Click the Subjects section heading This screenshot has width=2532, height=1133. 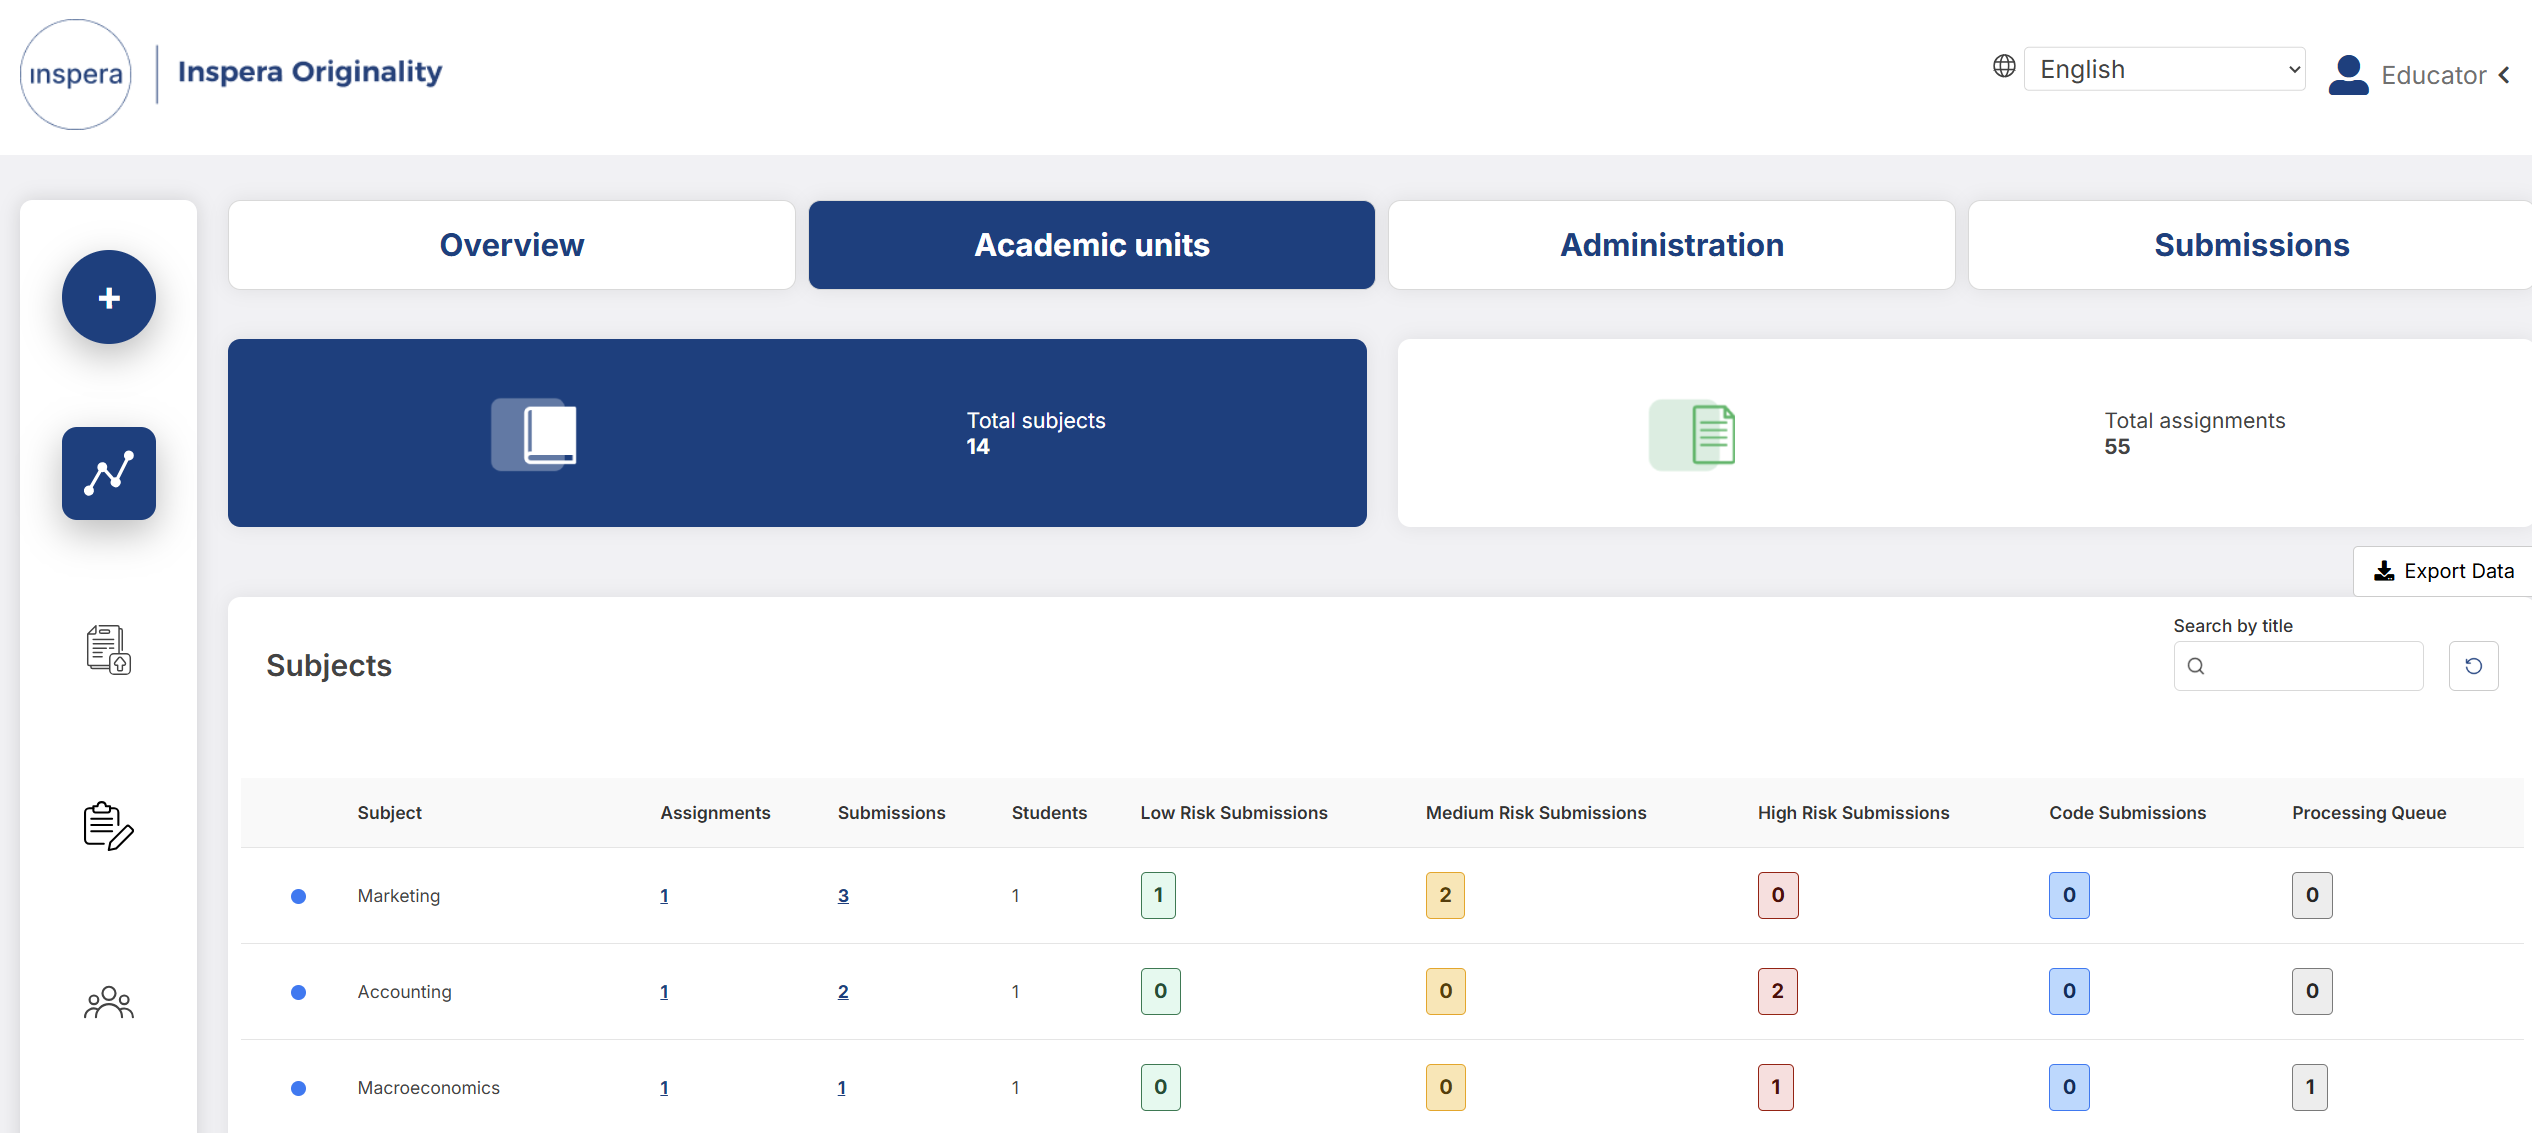click(x=329, y=666)
